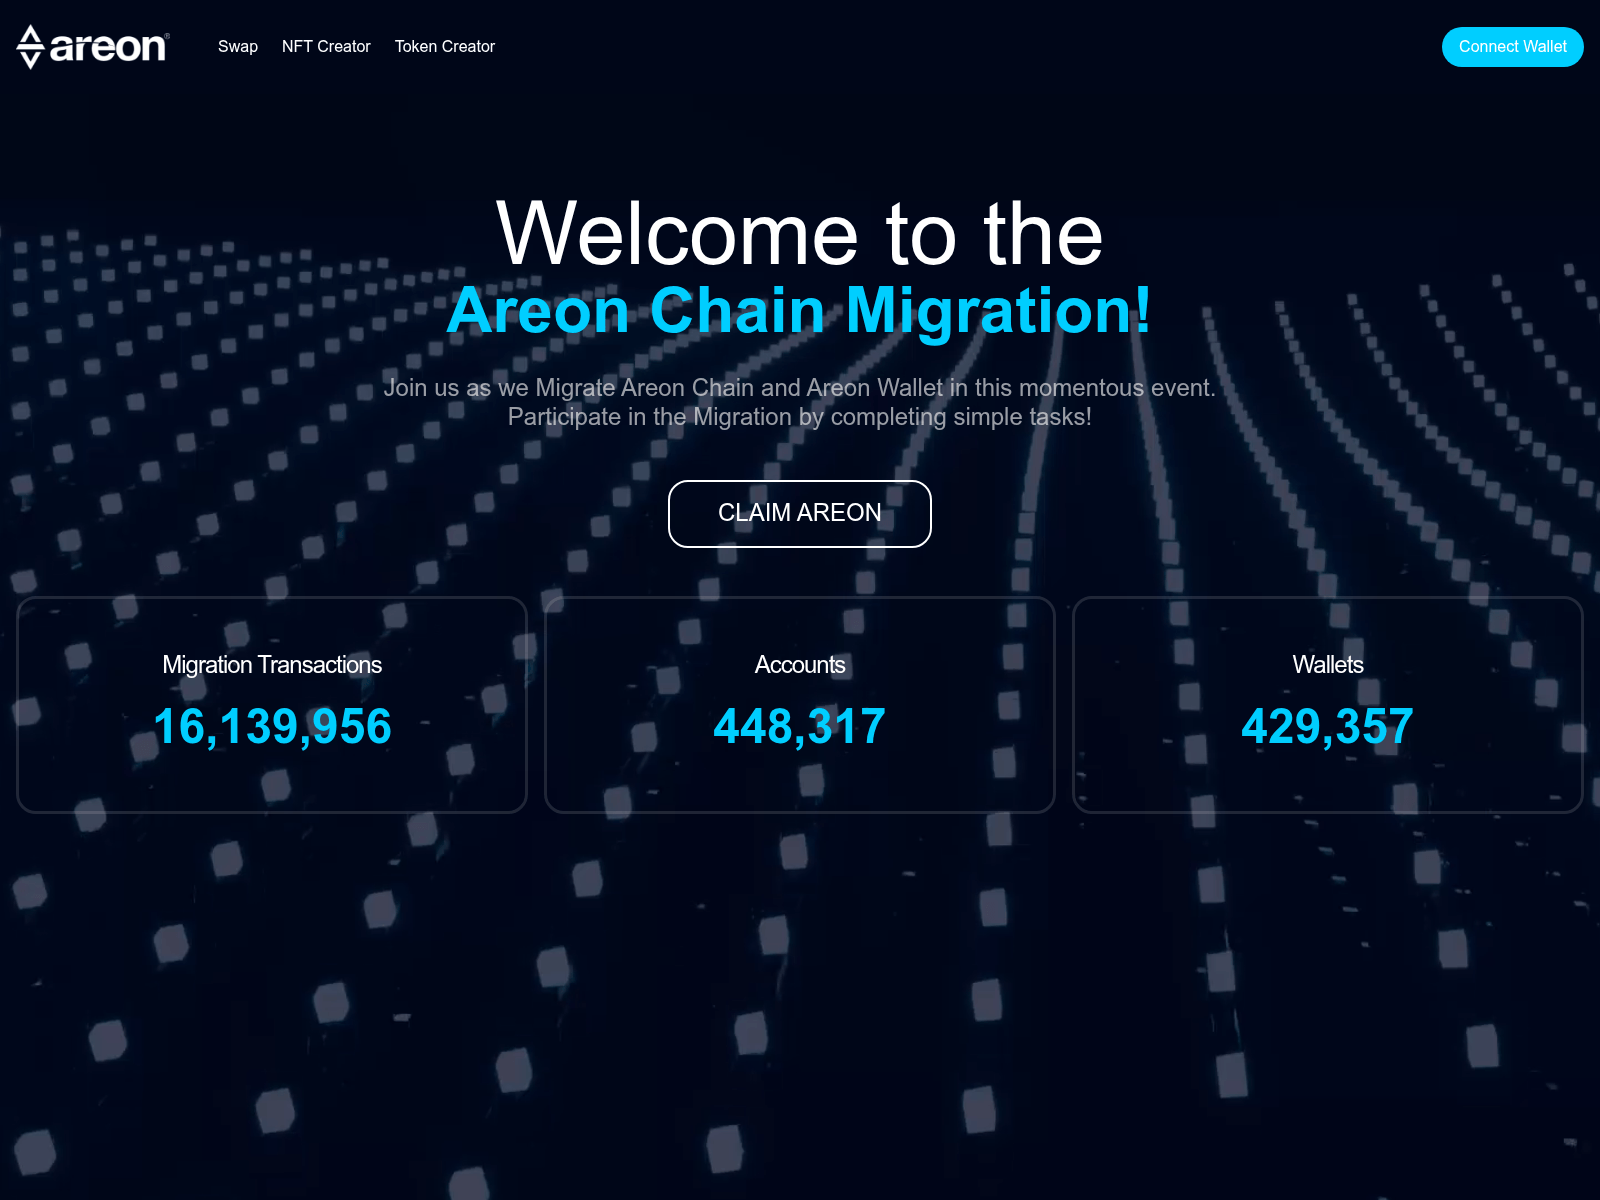
Task: Open the Swap page
Action: click(238, 47)
